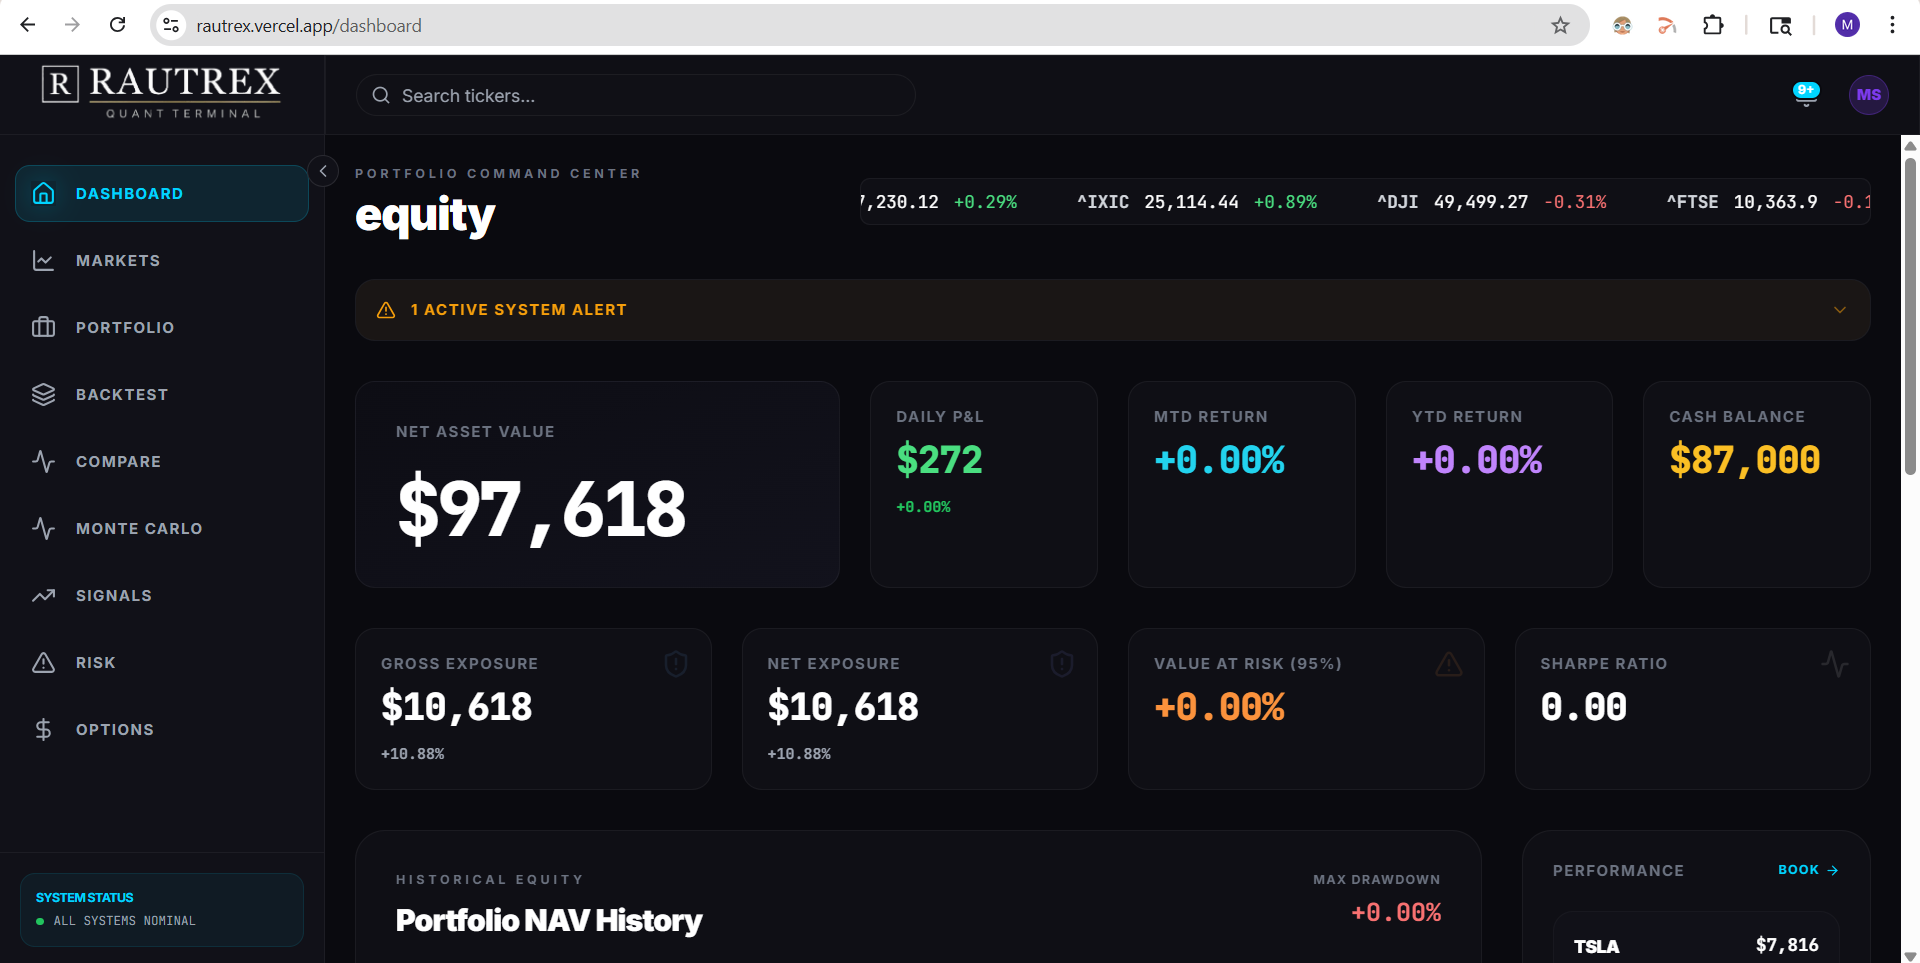Reload the page with the browser refresh icon
The width and height of the screenshot is (1920, 963).
117,25
